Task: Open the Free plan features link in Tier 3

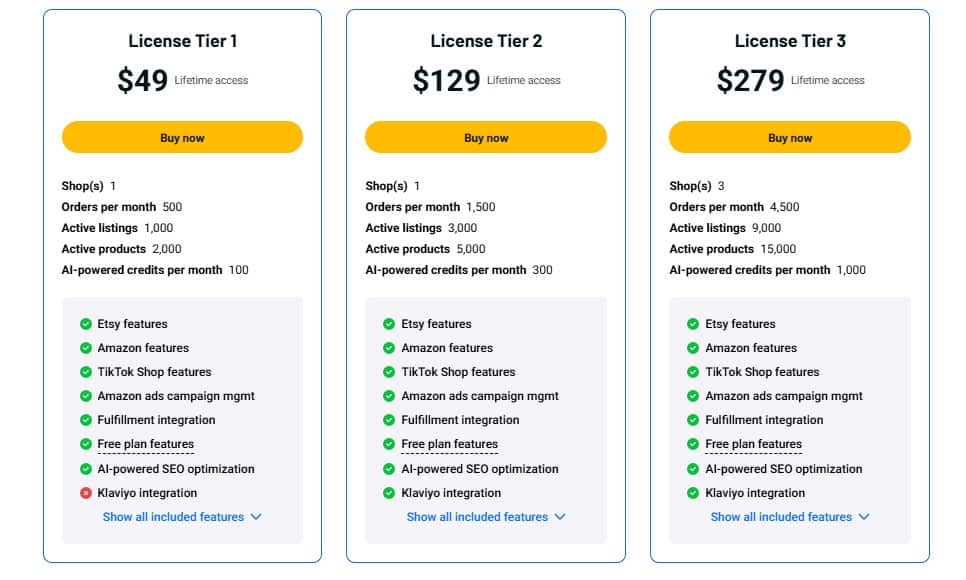Action: [x=753, y=444]
